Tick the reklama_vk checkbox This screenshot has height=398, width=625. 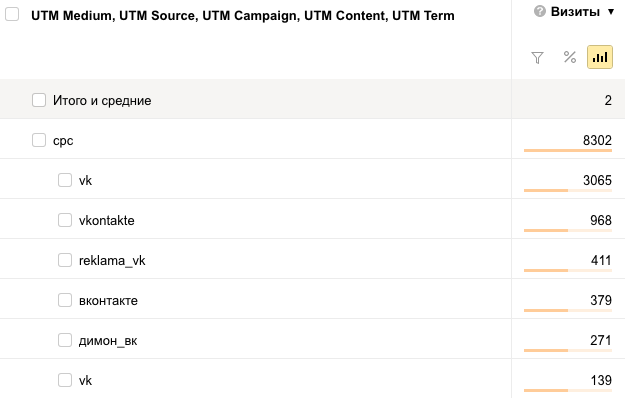pyautogui.click(x=65, y=260)
